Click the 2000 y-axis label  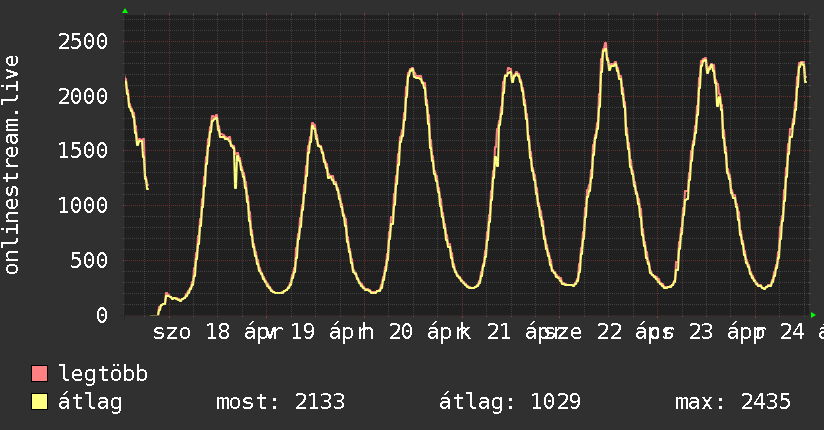83,96
